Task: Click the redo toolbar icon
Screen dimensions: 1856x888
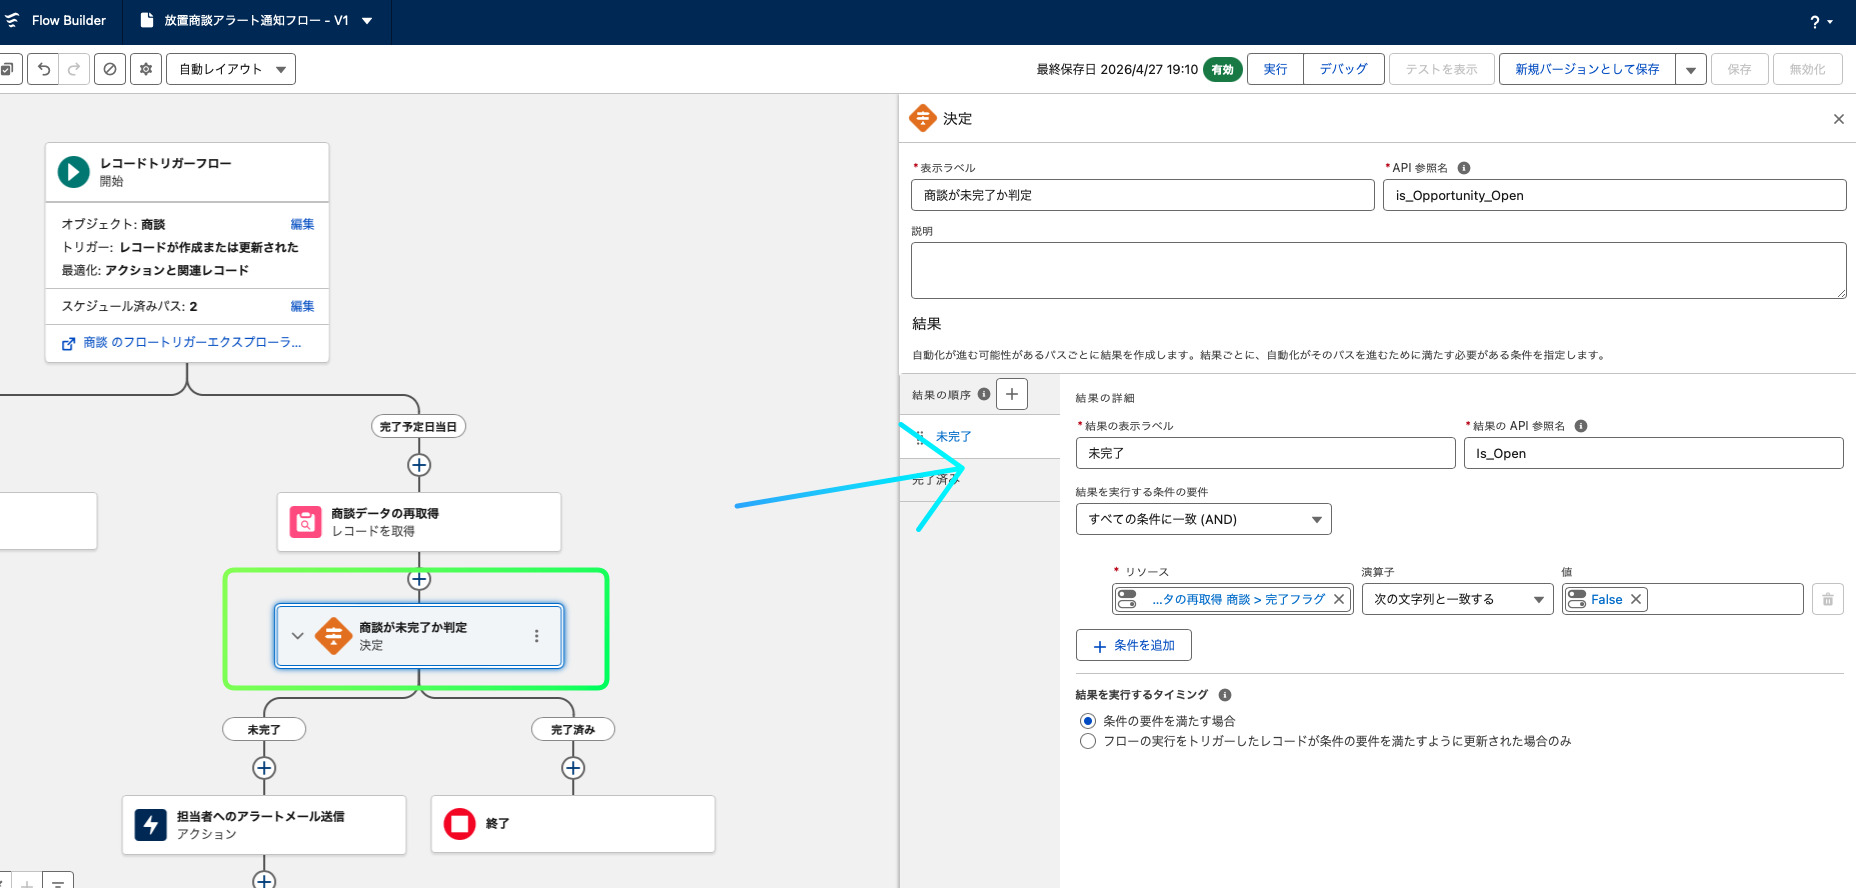Action: [74, 69]
